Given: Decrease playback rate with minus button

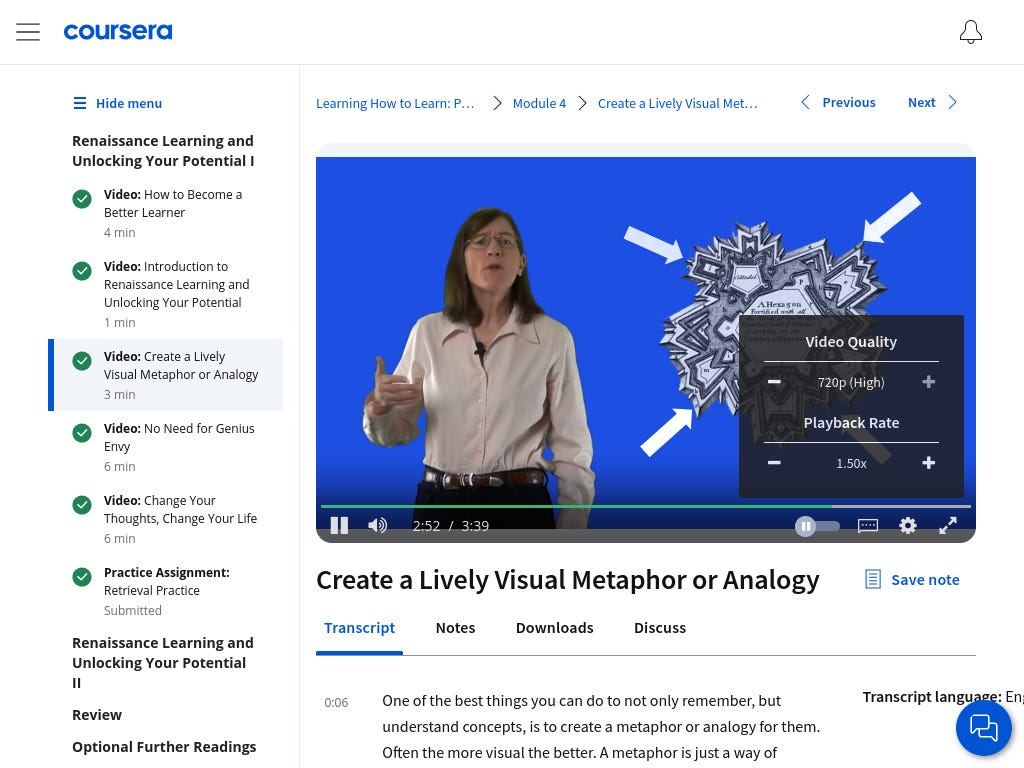Looking at the screenshot, I should click(x=774, y=463).
